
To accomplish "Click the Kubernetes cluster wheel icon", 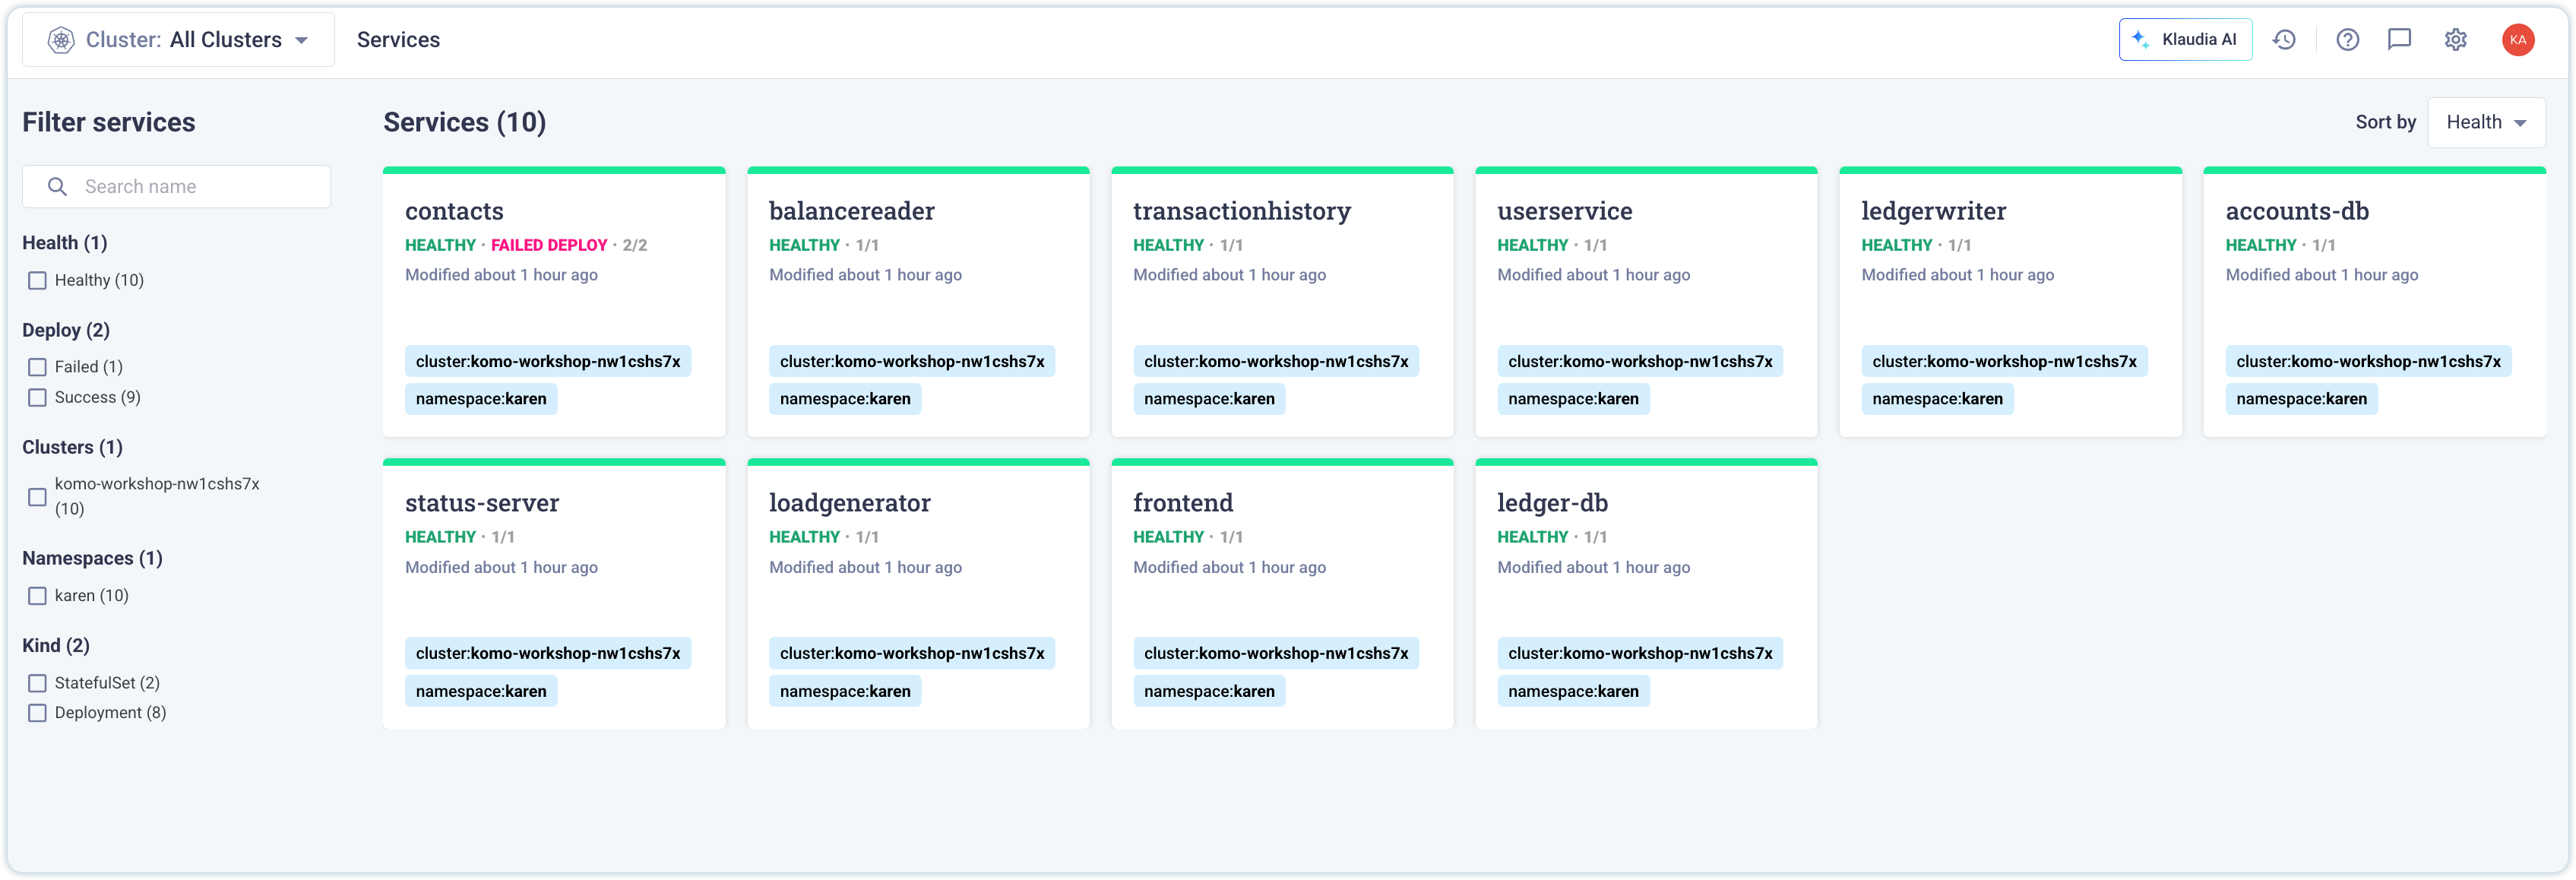I will tap(61, 40).
